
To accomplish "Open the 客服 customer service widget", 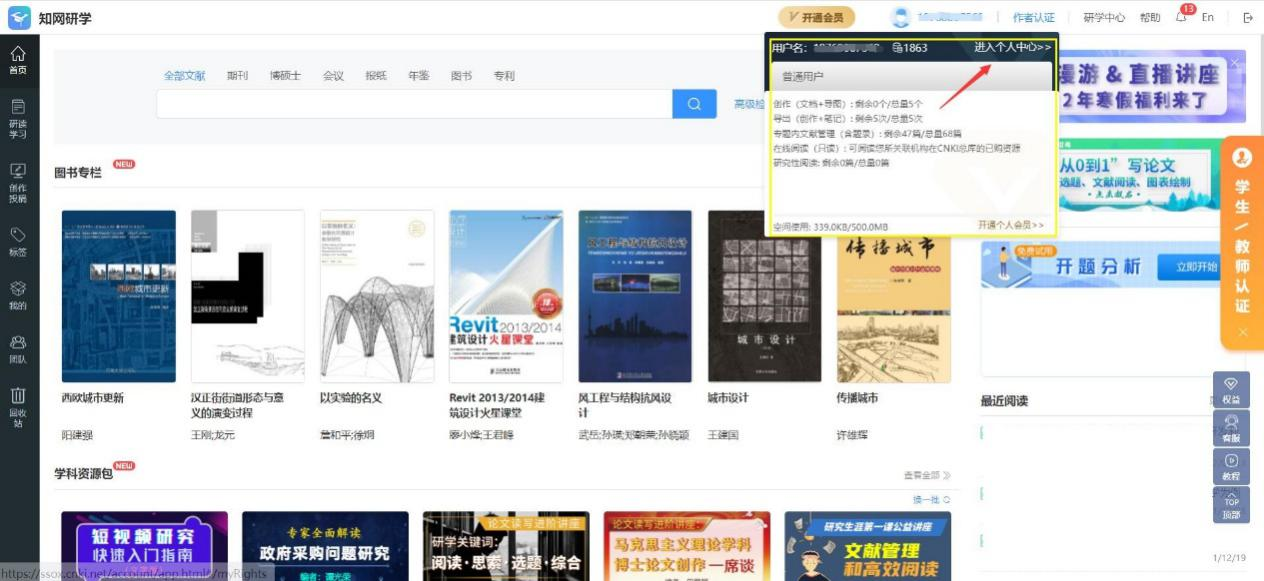I will point(1230,429).
